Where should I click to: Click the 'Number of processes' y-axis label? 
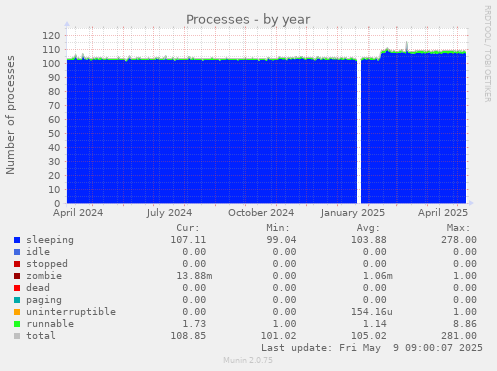[10, 115]
